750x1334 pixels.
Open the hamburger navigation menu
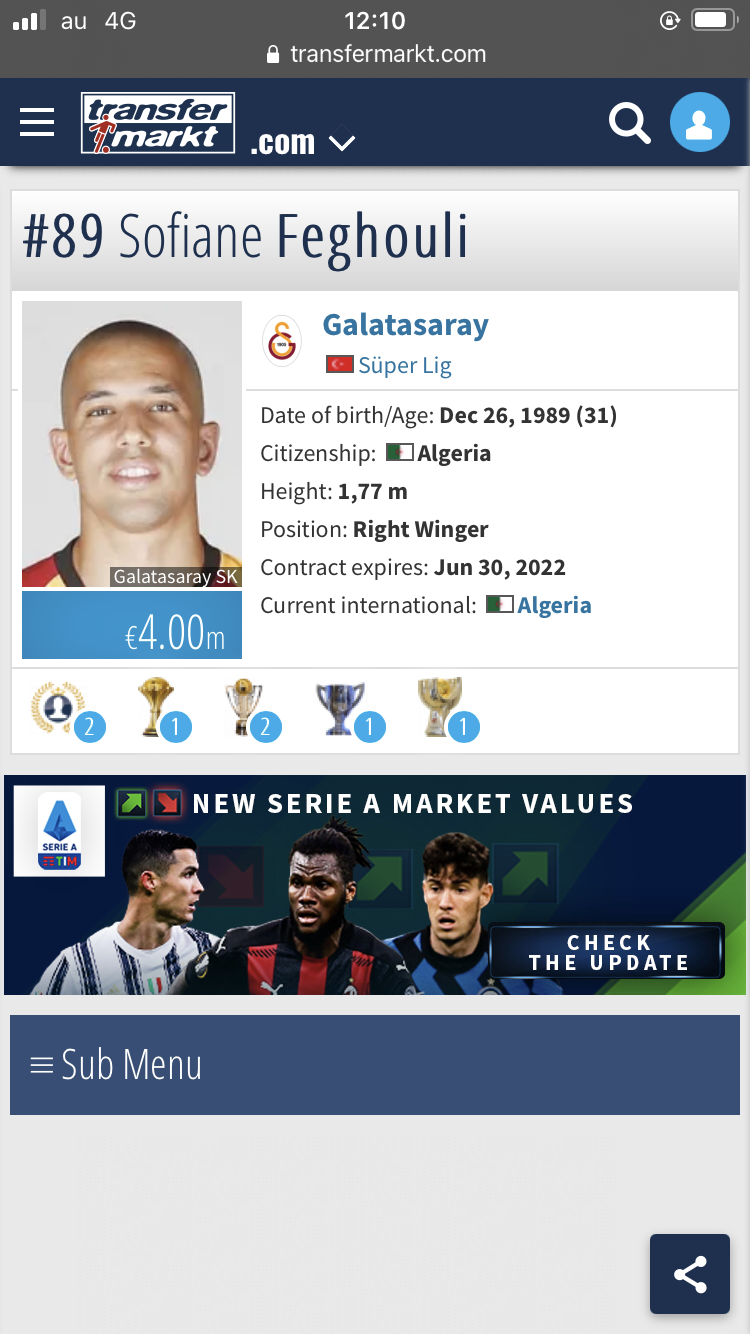pyautogui.click(x=37, y=123)
